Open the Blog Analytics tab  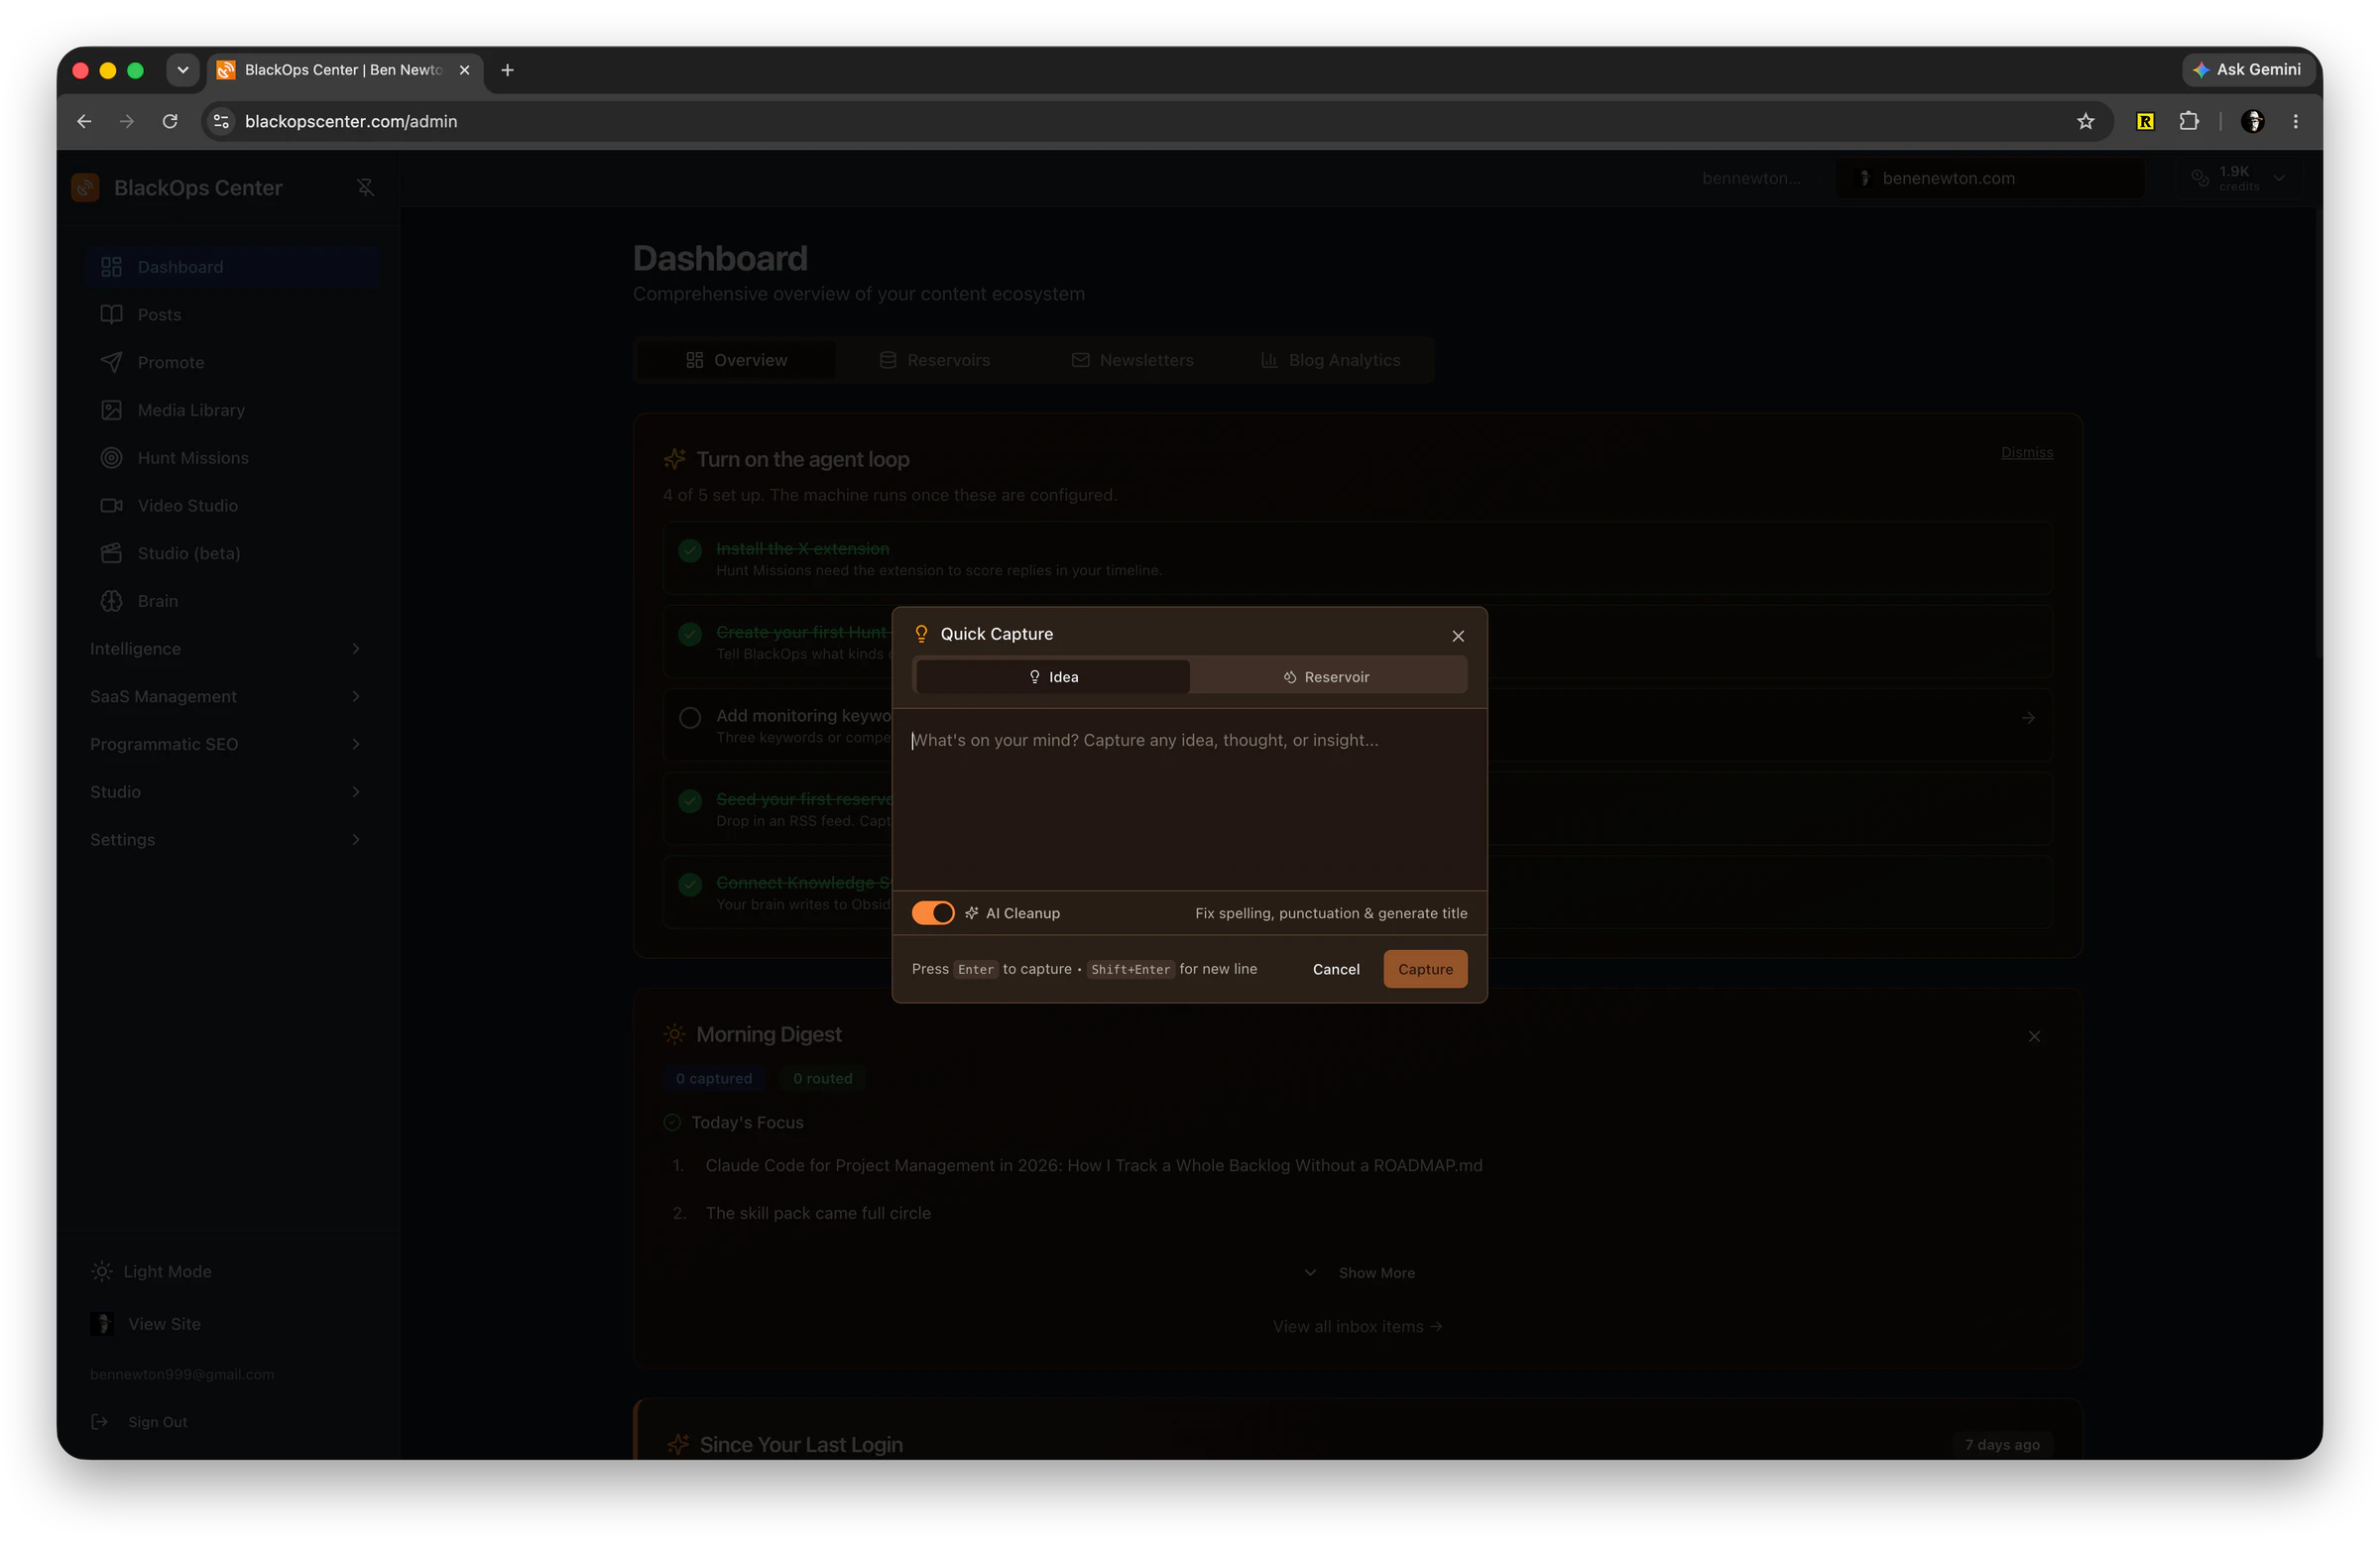point(1330,360)
